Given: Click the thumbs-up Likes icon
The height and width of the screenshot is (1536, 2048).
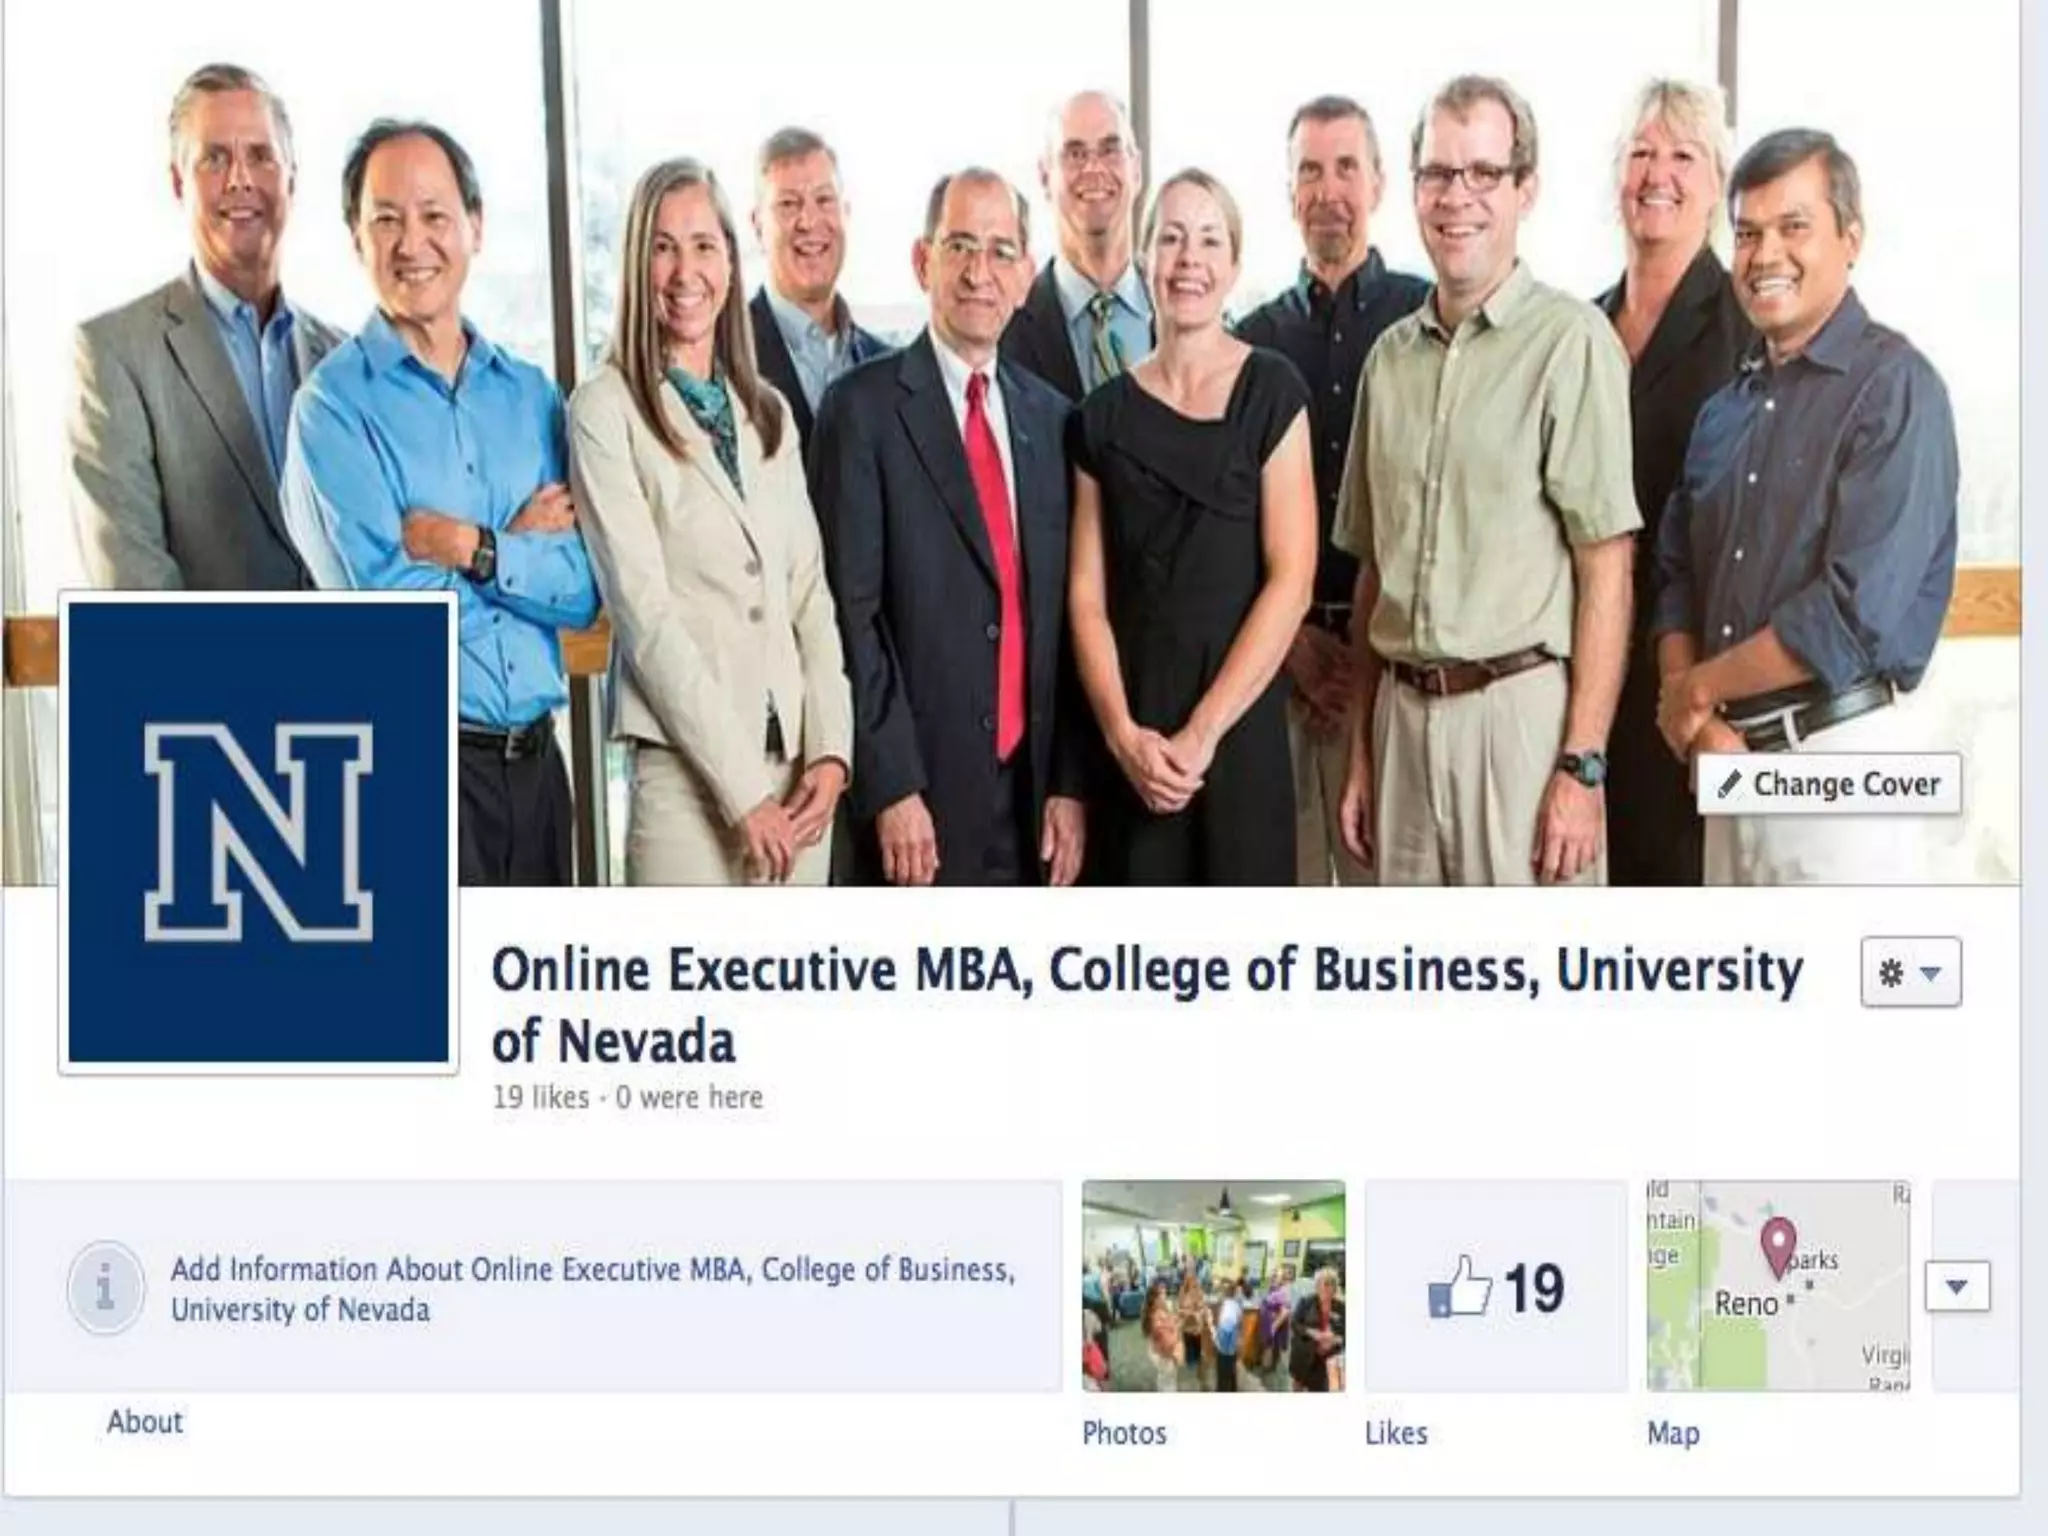Looking at the screenshot, I should point(1460,1287).
